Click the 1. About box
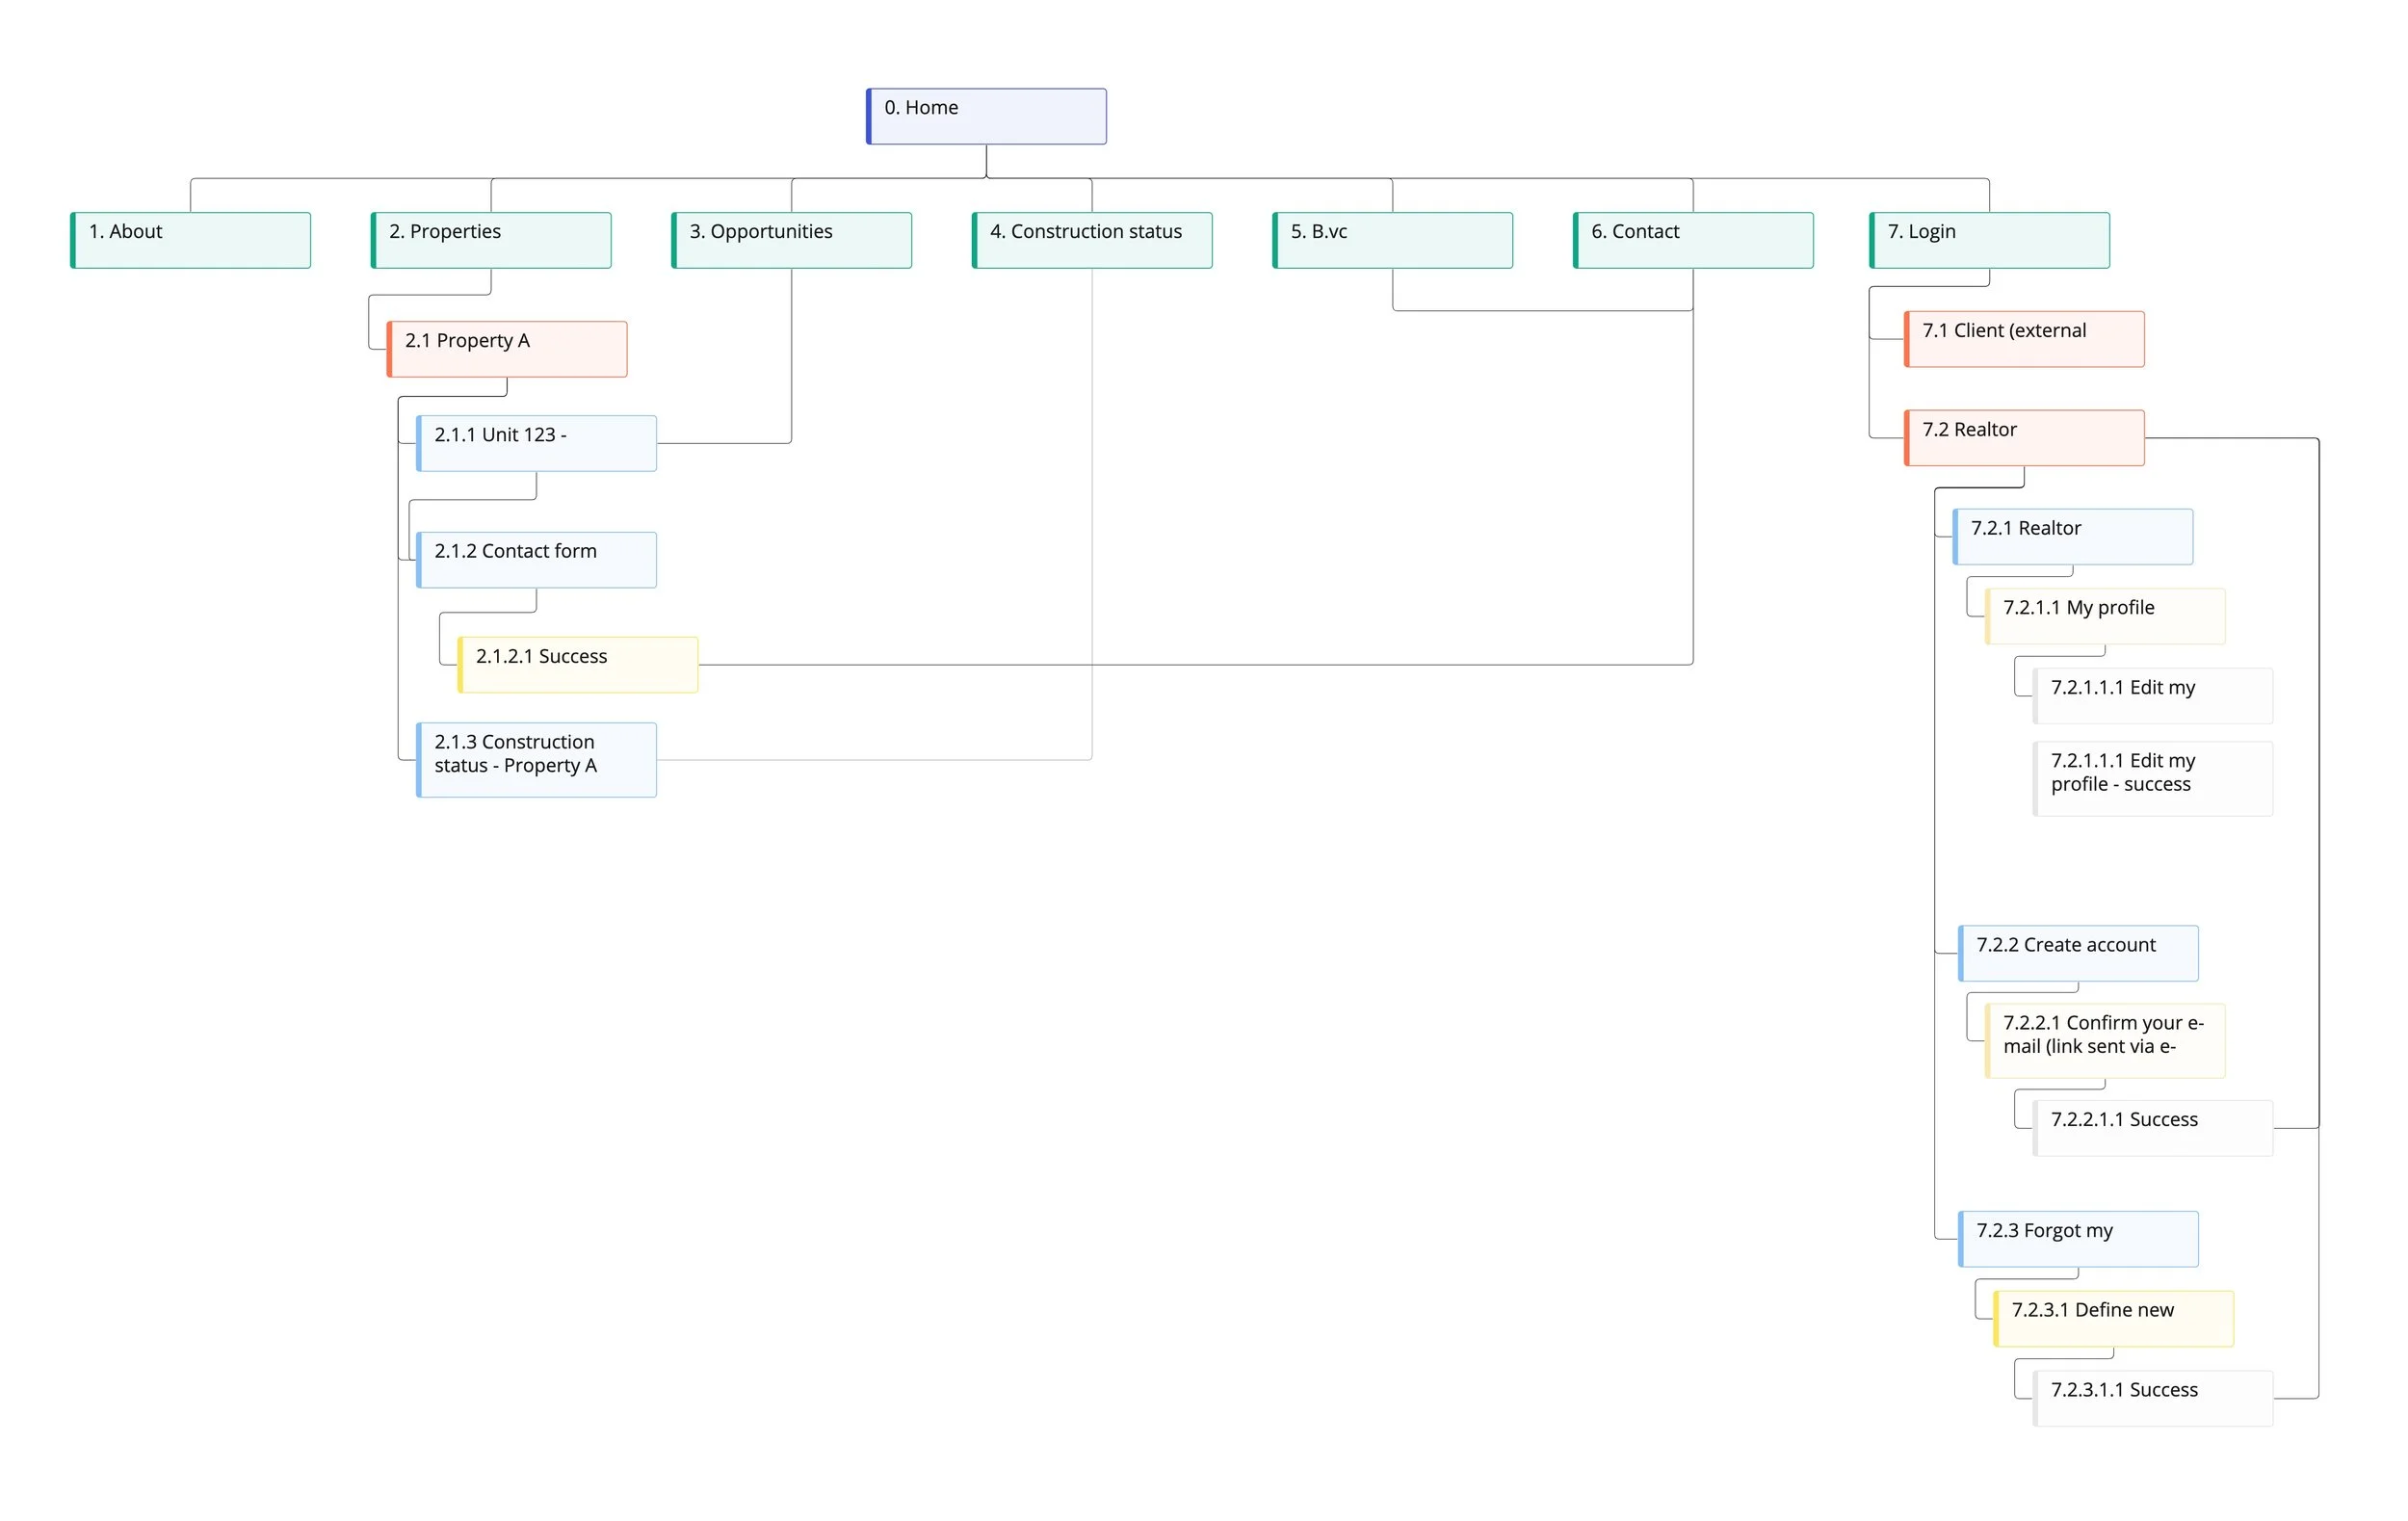The height and width of the screenshot is (1521, 2408). click(188, 239)
